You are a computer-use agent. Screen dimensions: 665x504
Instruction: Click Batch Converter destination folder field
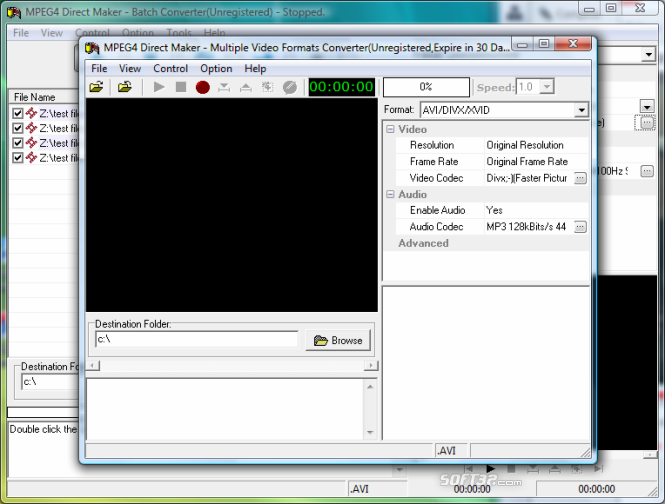coord(50,382)
